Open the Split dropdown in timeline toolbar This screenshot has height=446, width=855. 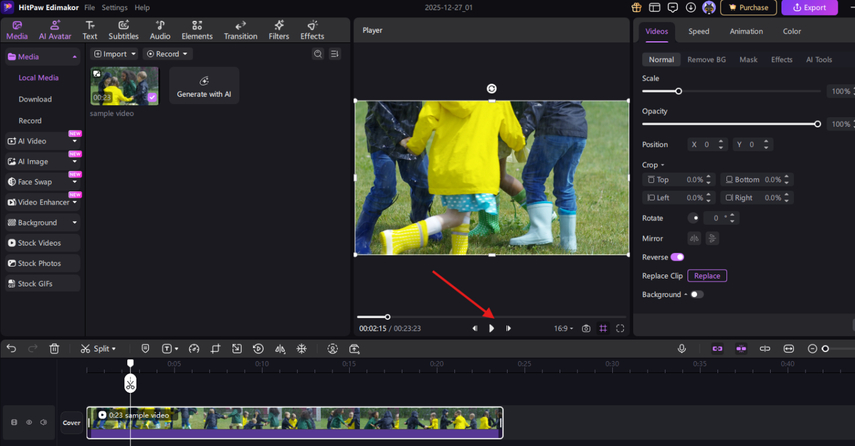[x=98, y=349]
